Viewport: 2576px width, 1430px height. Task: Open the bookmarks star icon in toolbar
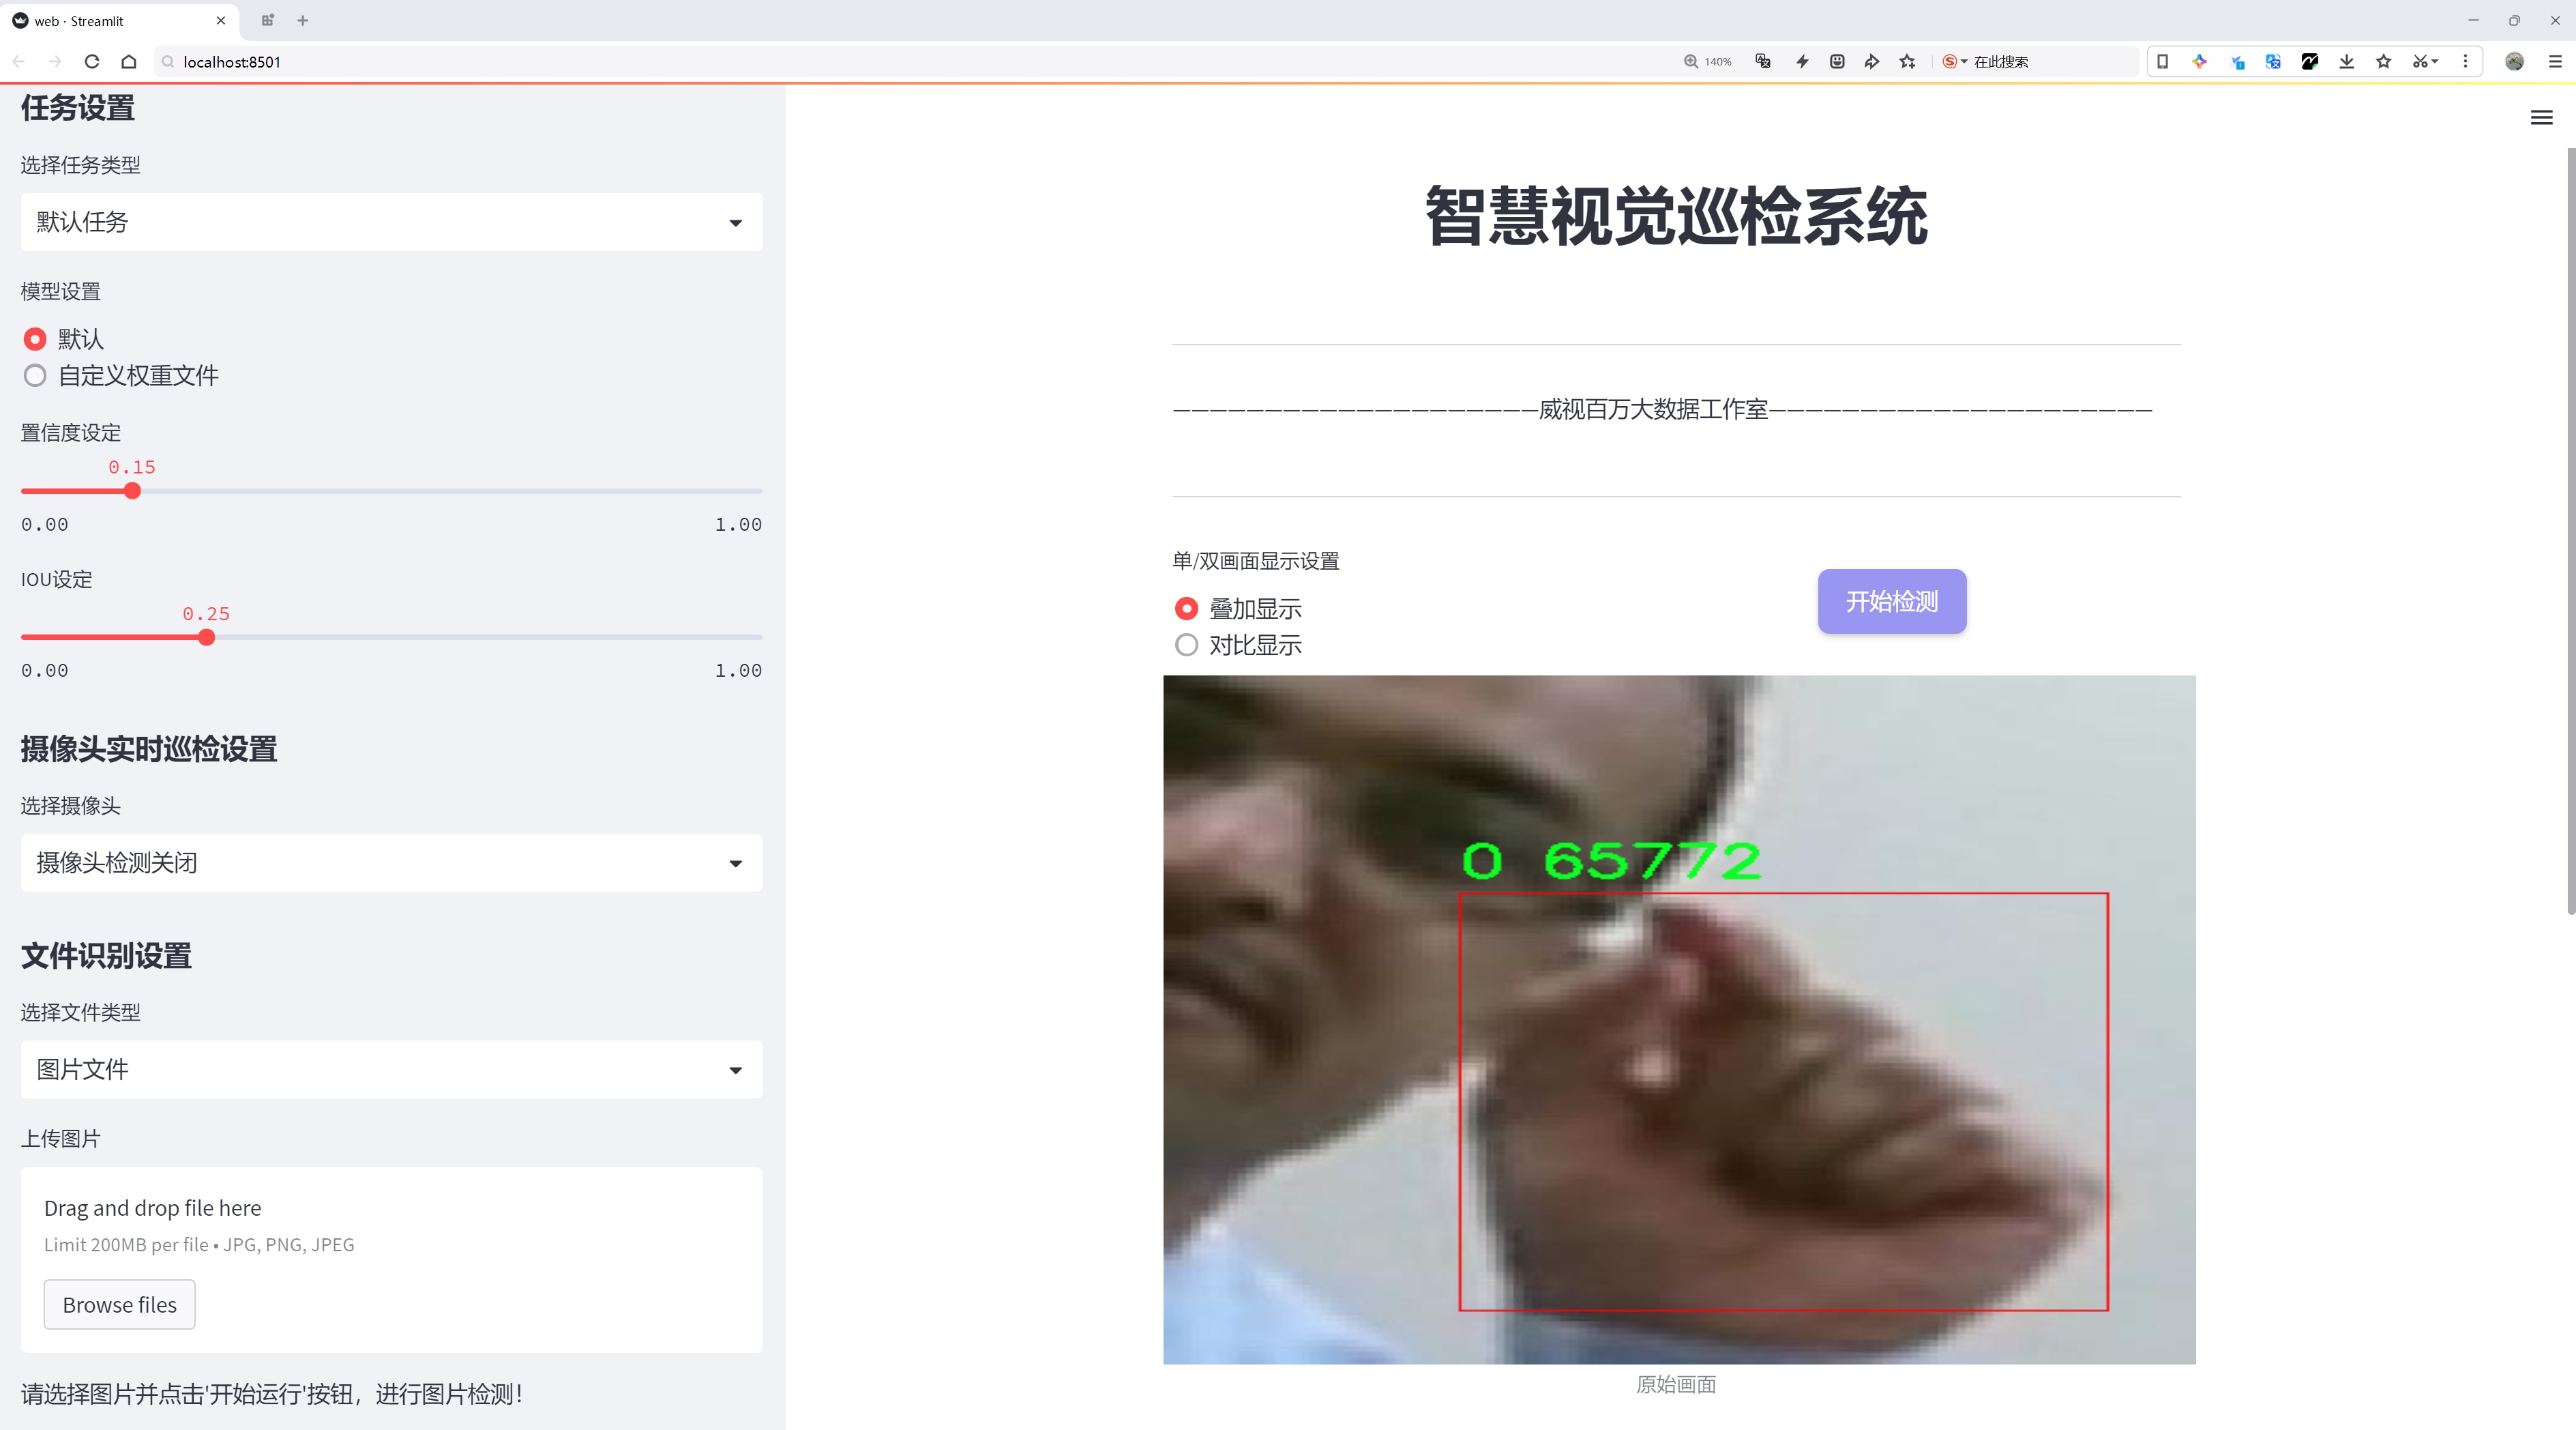point(2384,62)
